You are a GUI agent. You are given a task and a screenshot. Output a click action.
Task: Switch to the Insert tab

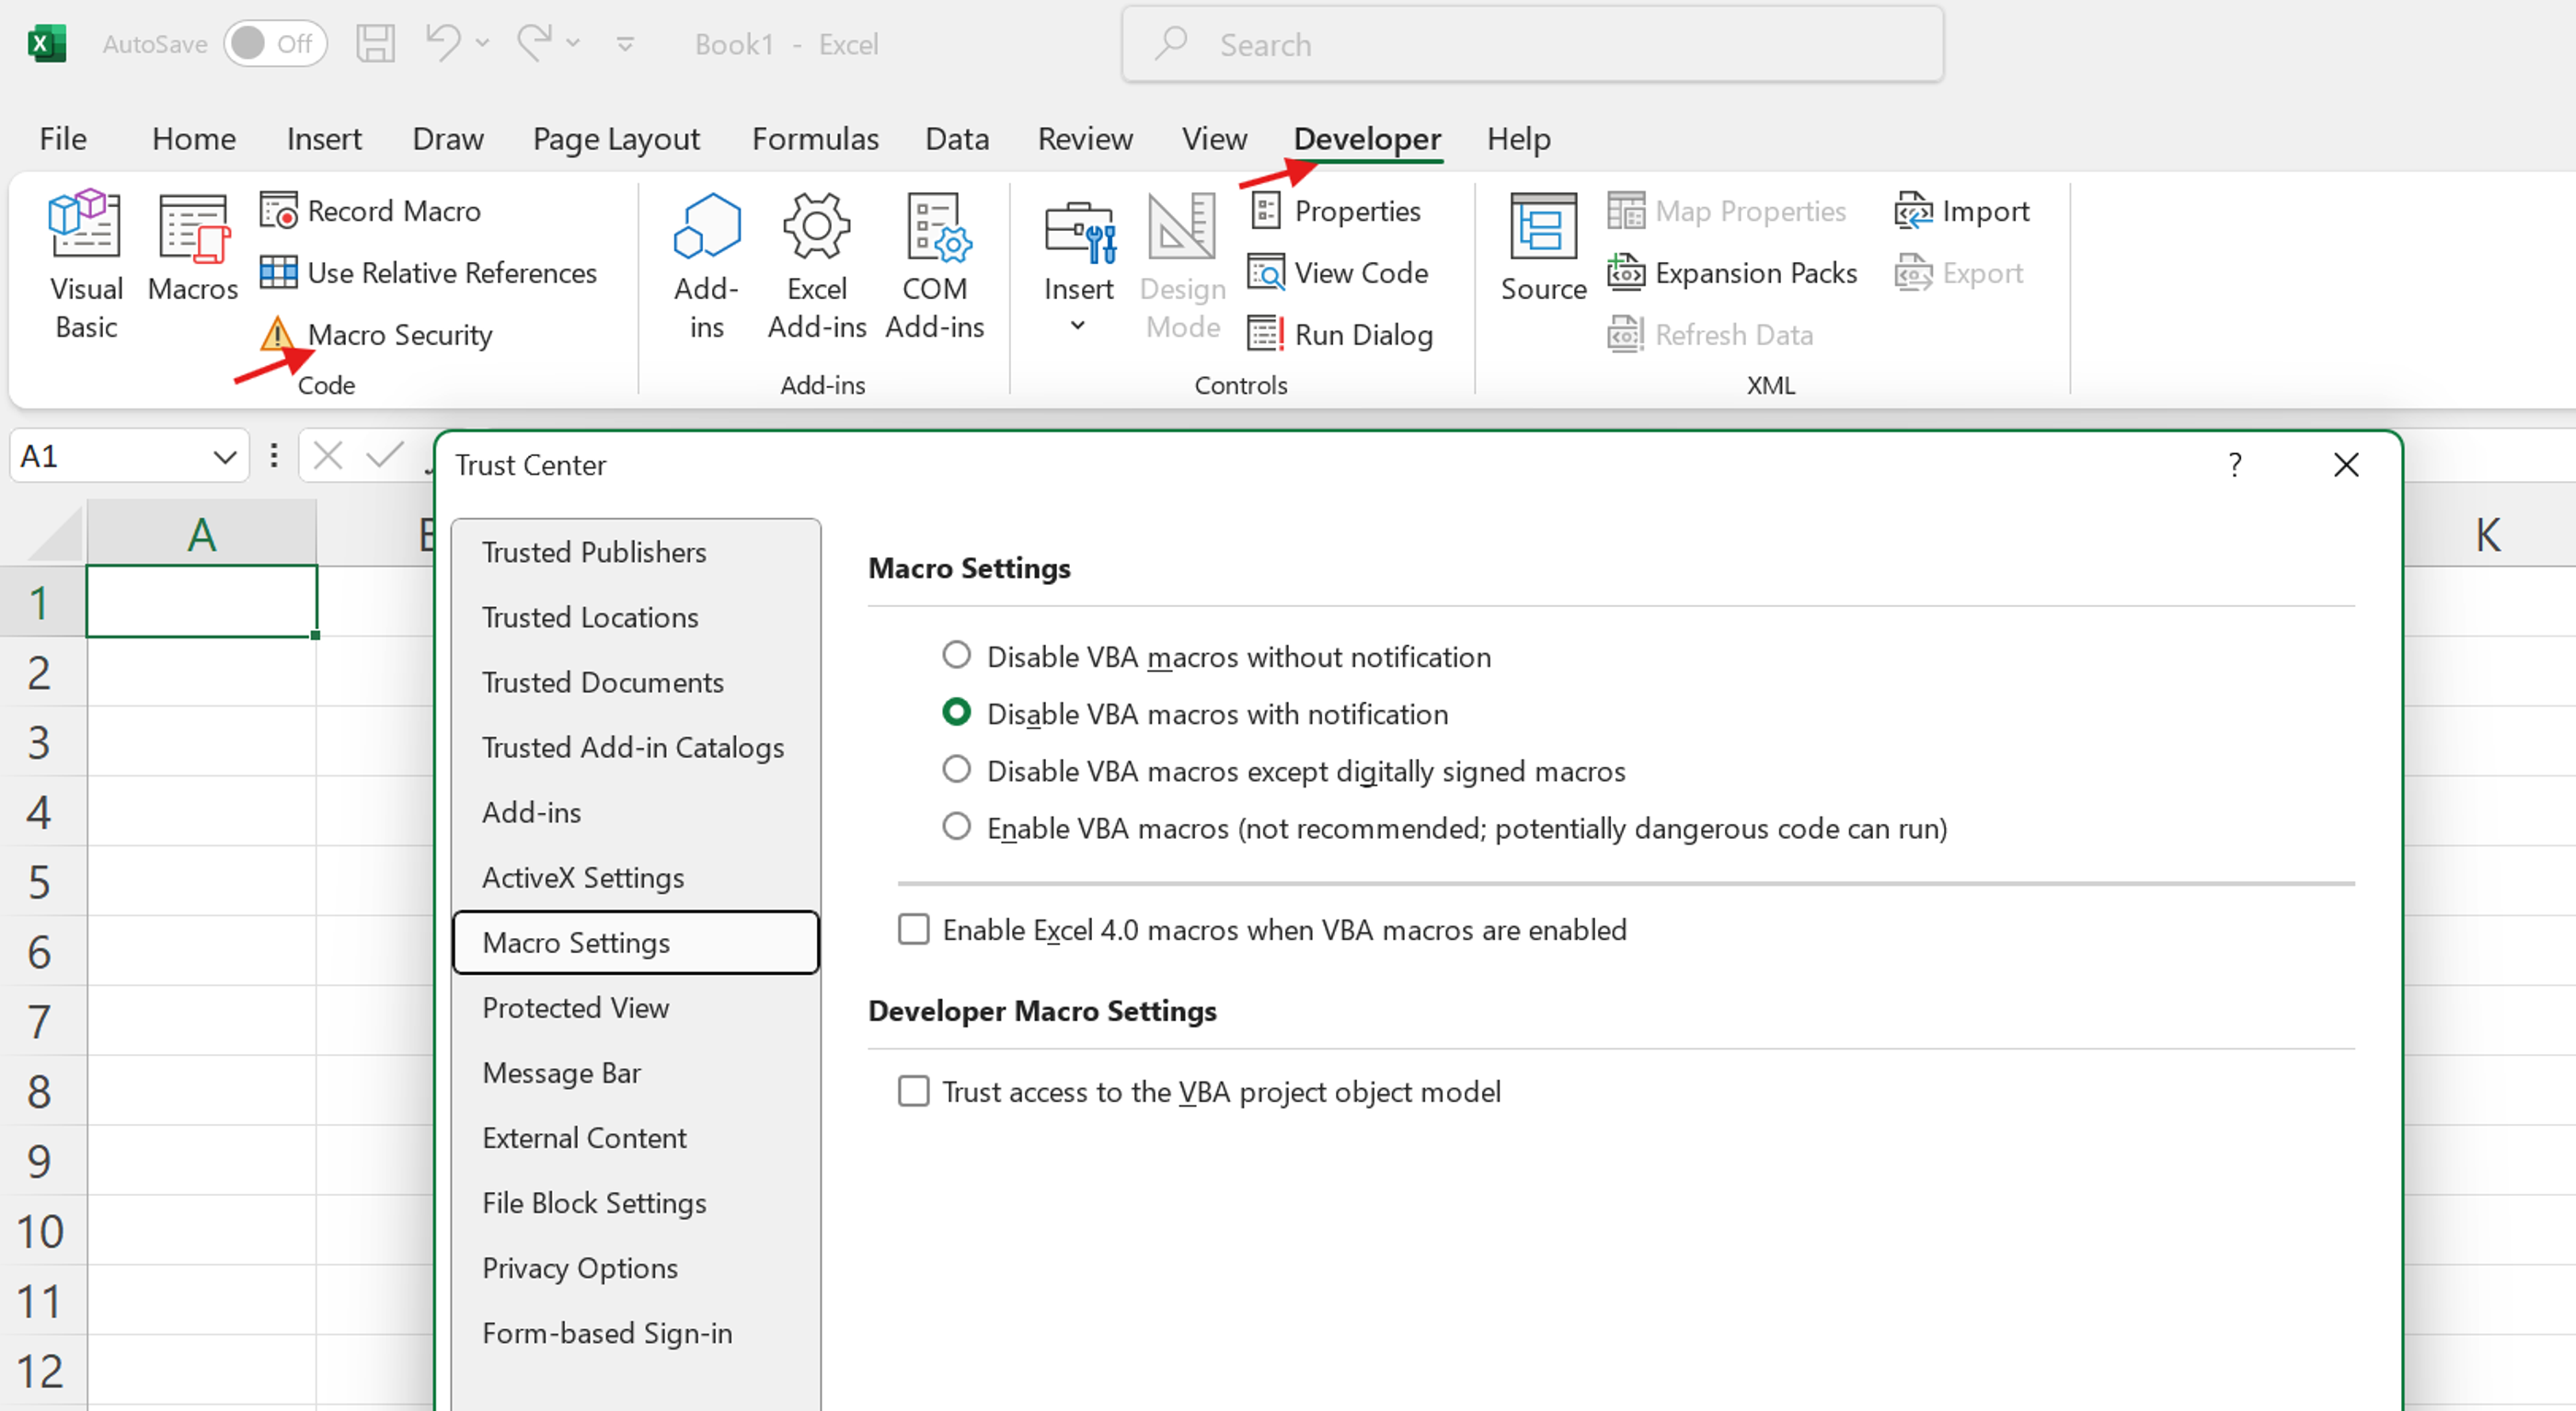[324, 139]
